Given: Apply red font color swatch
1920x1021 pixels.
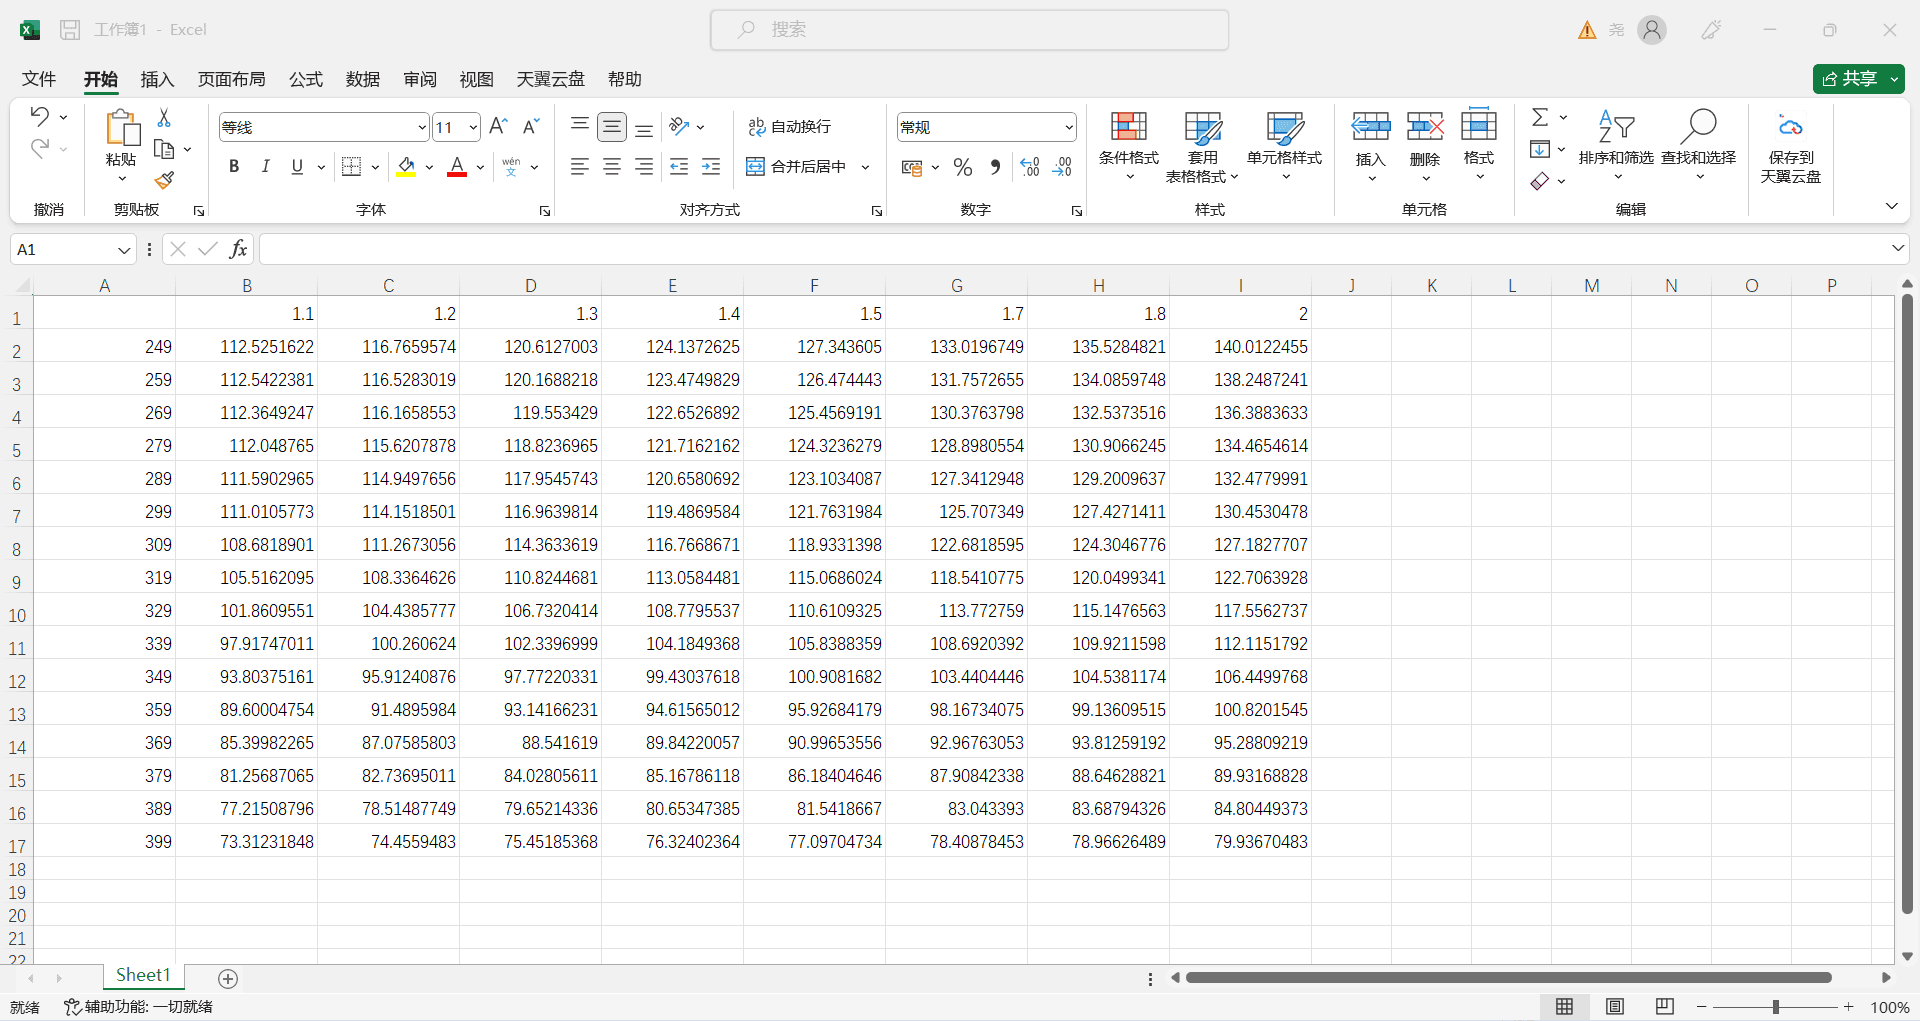Looking at the screenshot, I should point(457,167).
